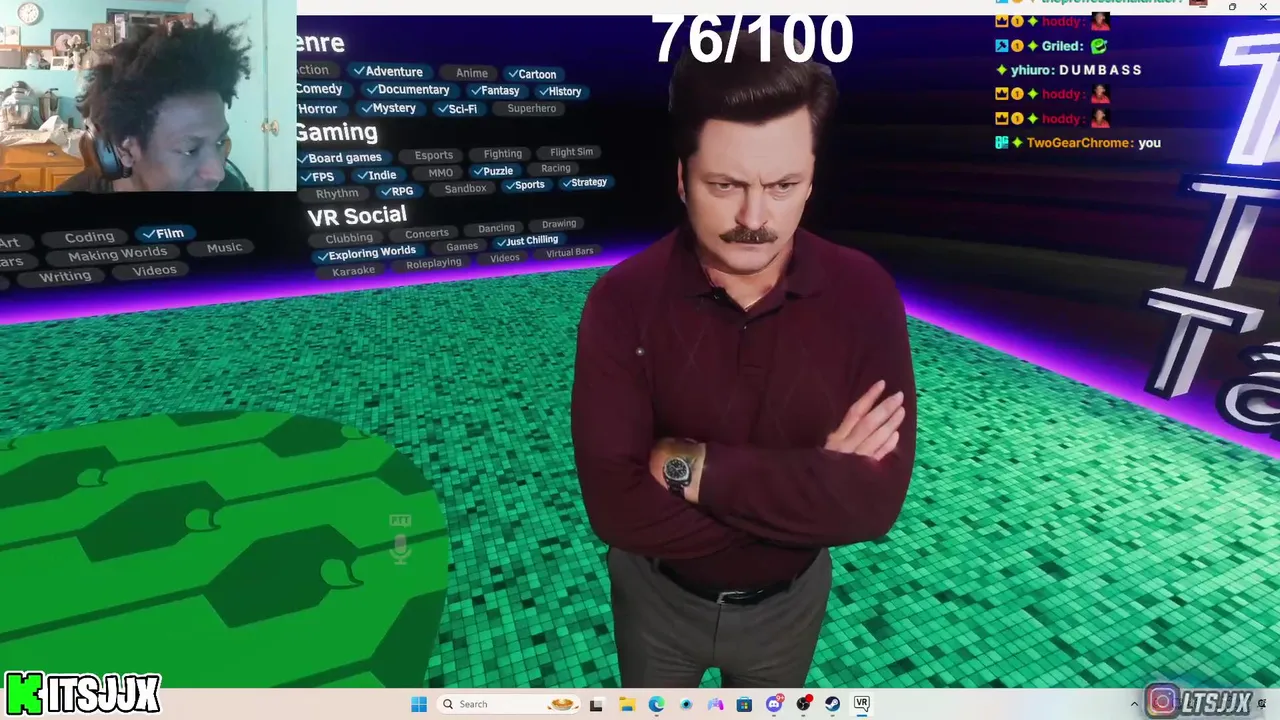Select the Videos tag under VR Social
Image resolution: width=1280 pixels, height=720 pixels.
pos(505,258)
